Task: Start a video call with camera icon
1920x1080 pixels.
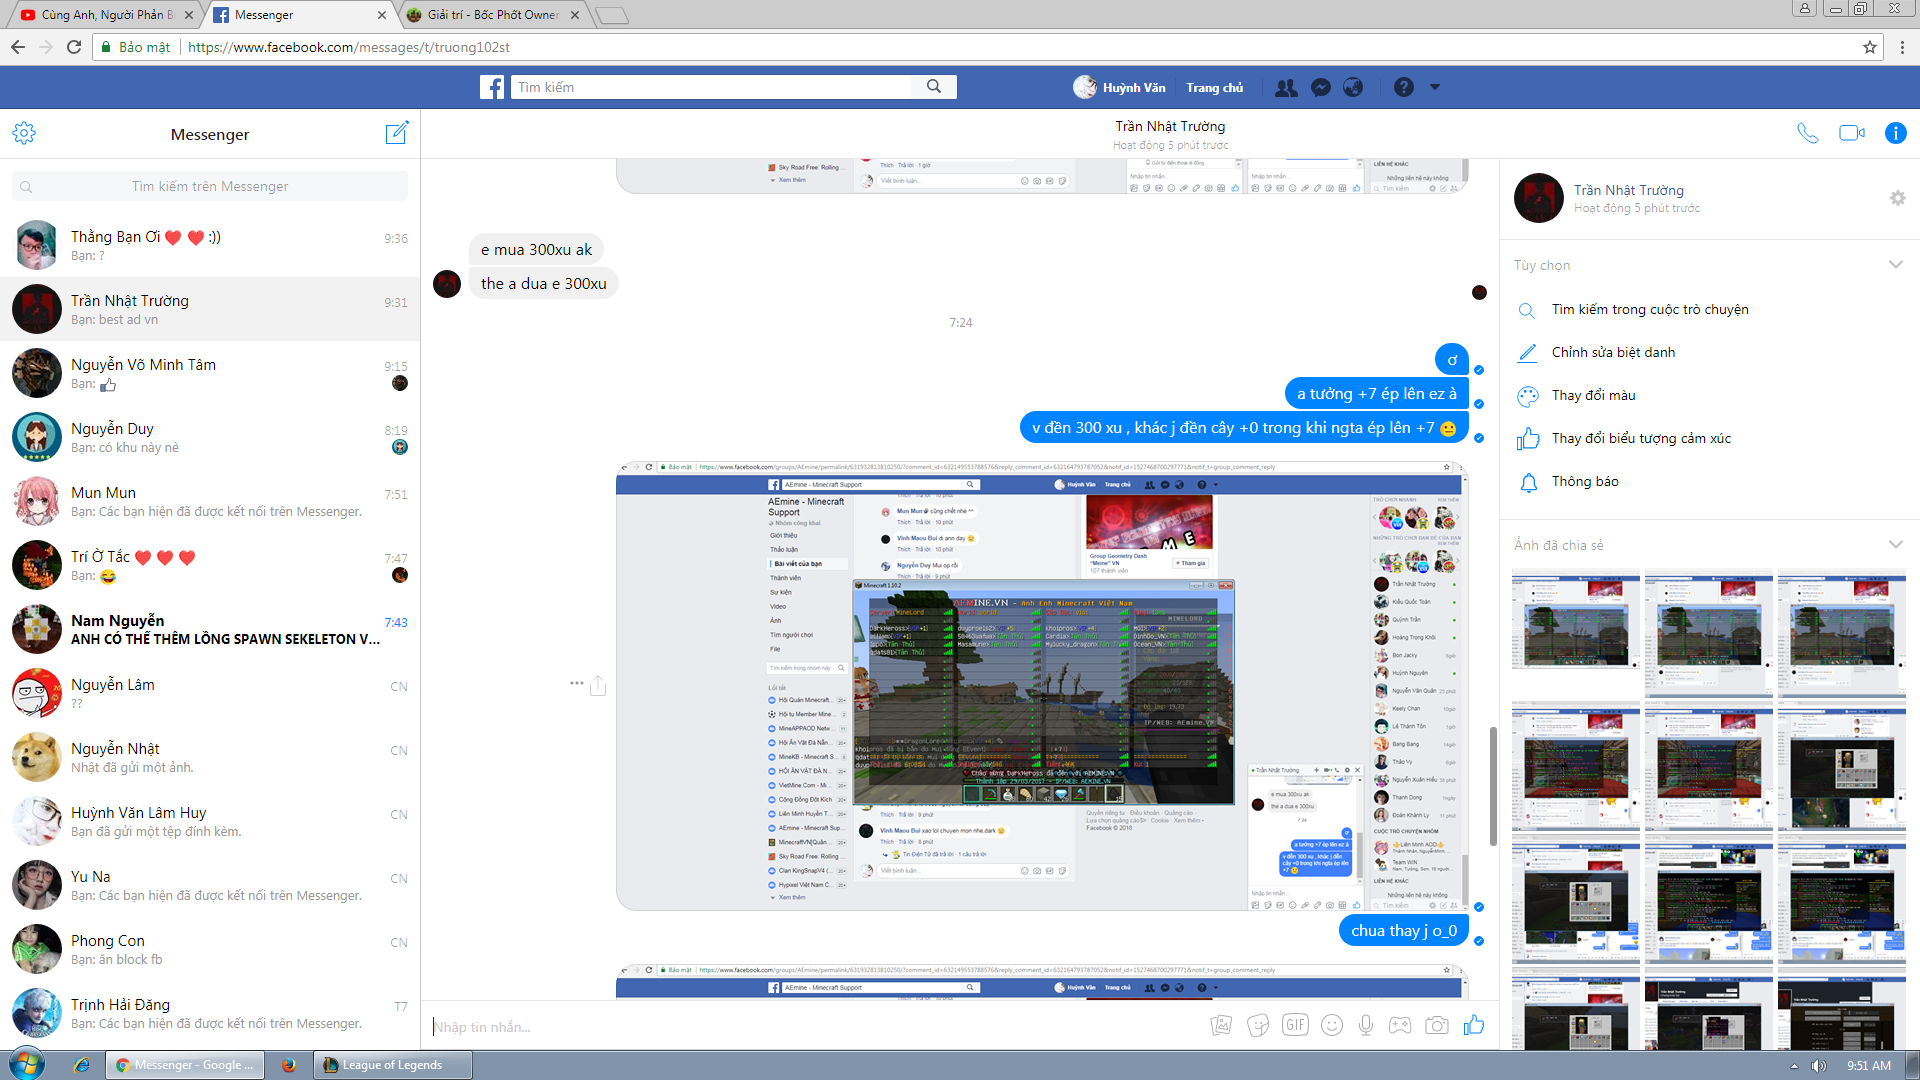Action: click(x=1851, y=133)
